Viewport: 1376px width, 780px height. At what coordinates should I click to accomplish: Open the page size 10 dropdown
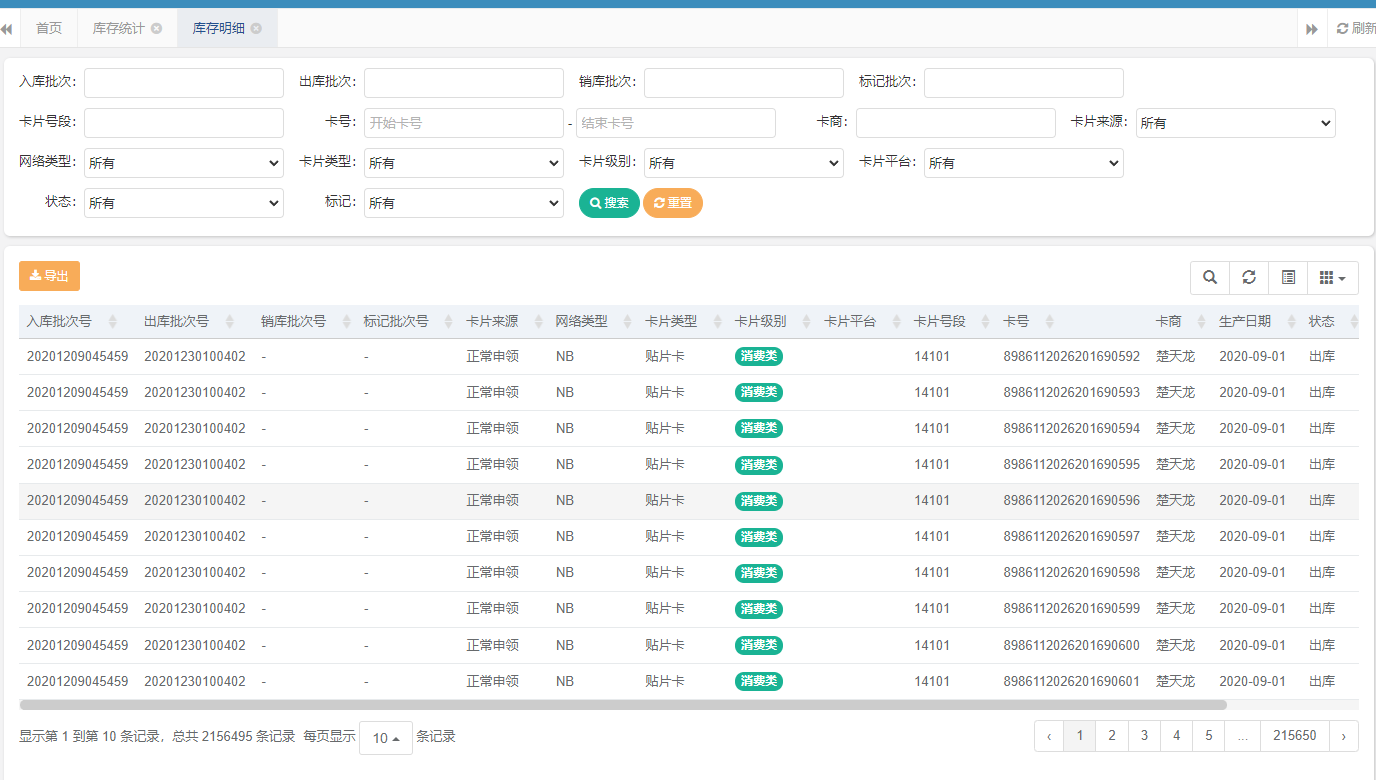(x=386, y=738)
